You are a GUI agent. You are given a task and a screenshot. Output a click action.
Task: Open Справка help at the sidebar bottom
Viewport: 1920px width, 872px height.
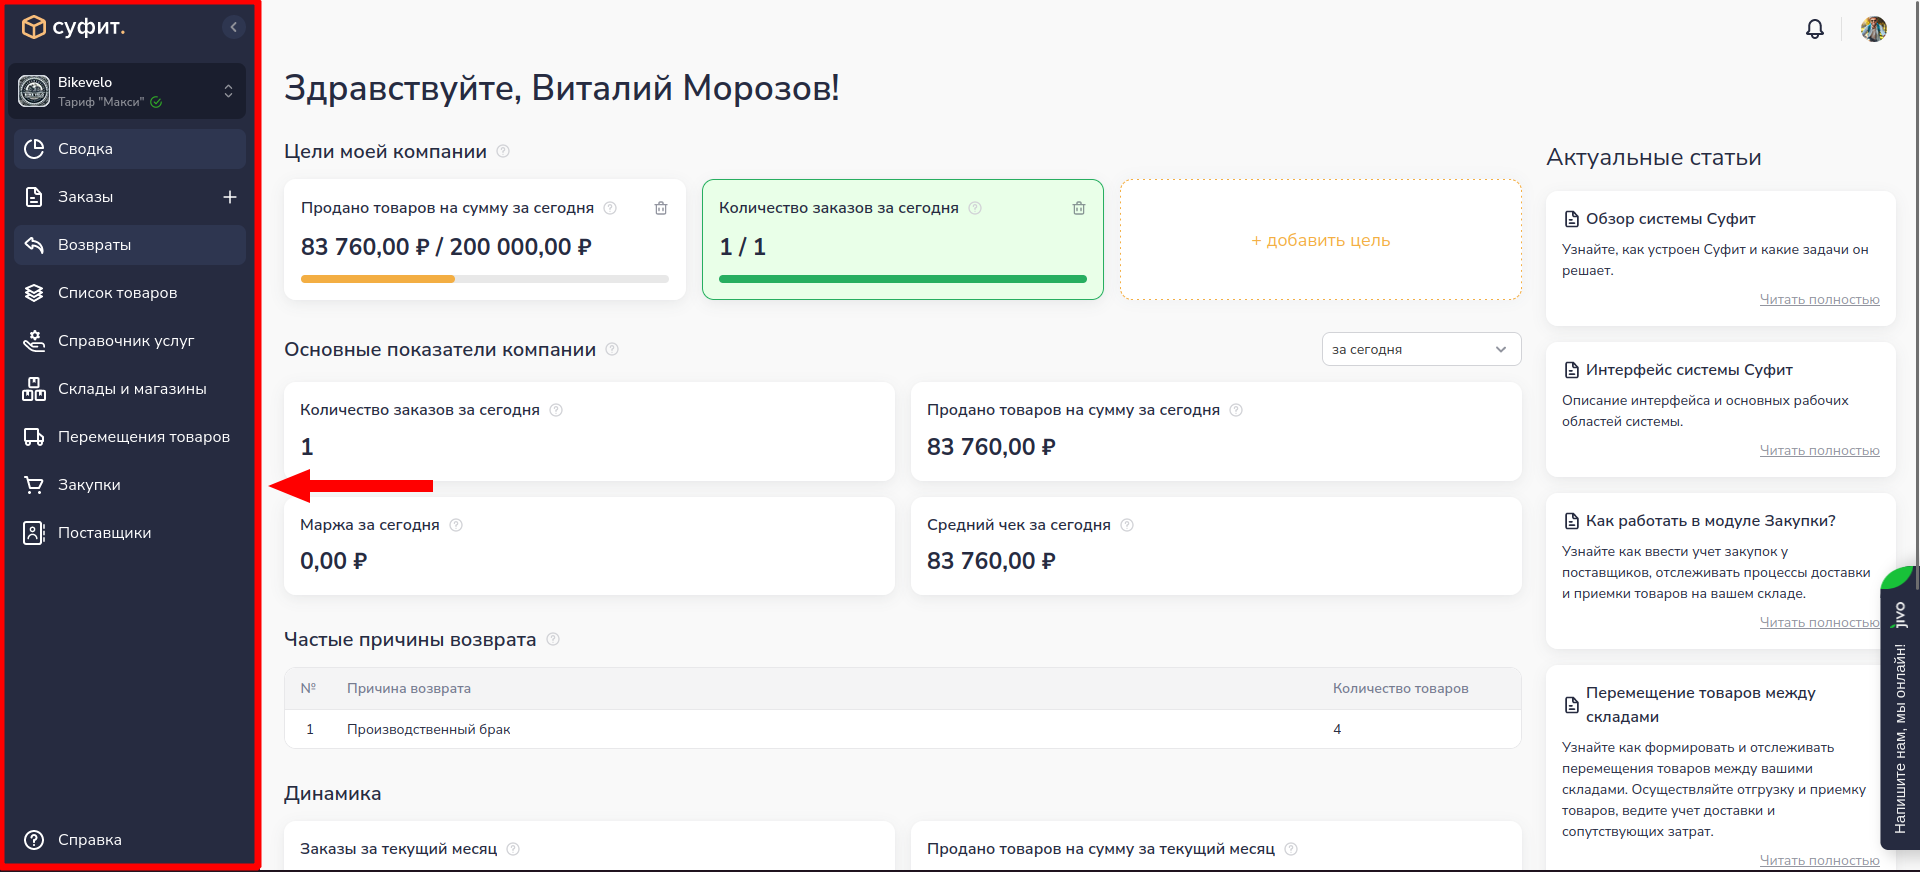(130, 840)
